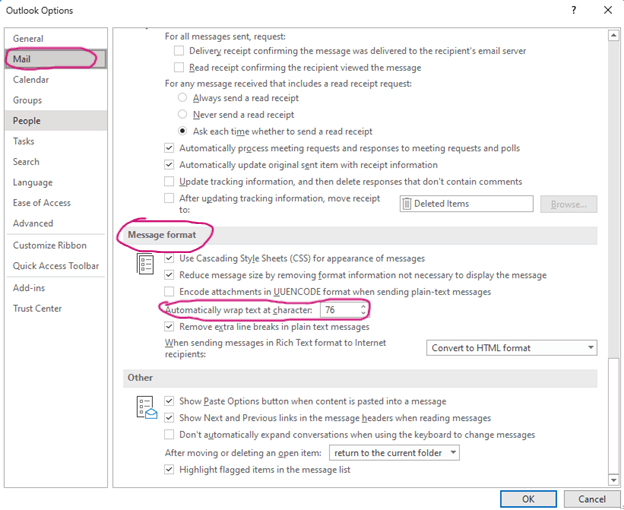This screenshot has width=624, height=510.
Task: Toggle Use Cascading Style Sheets checkbox
Action: pos(169,258)
